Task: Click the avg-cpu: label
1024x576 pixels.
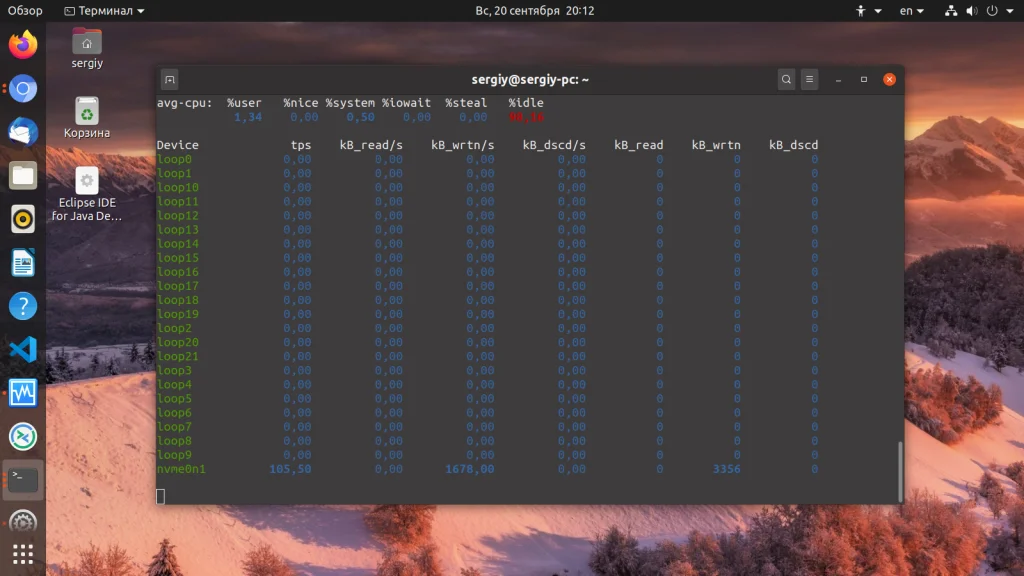Action: (x=185, y=103)
